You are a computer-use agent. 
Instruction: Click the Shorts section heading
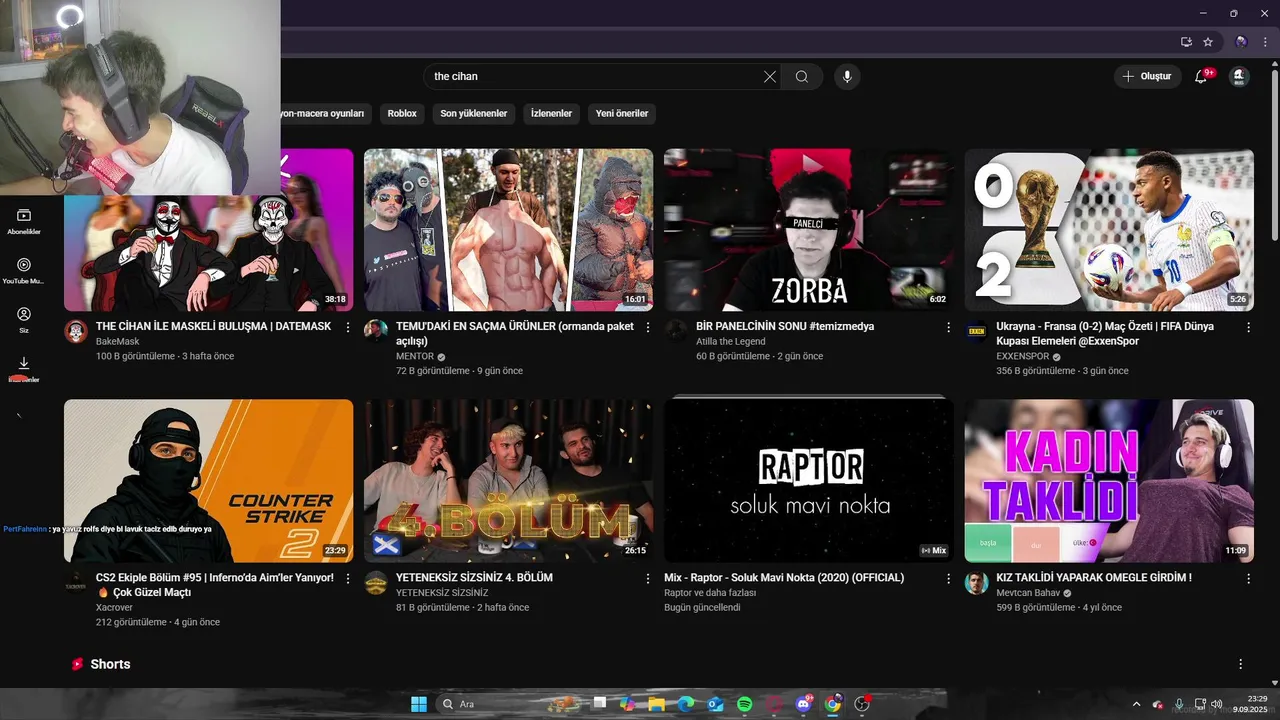click(x=110, y=664)
